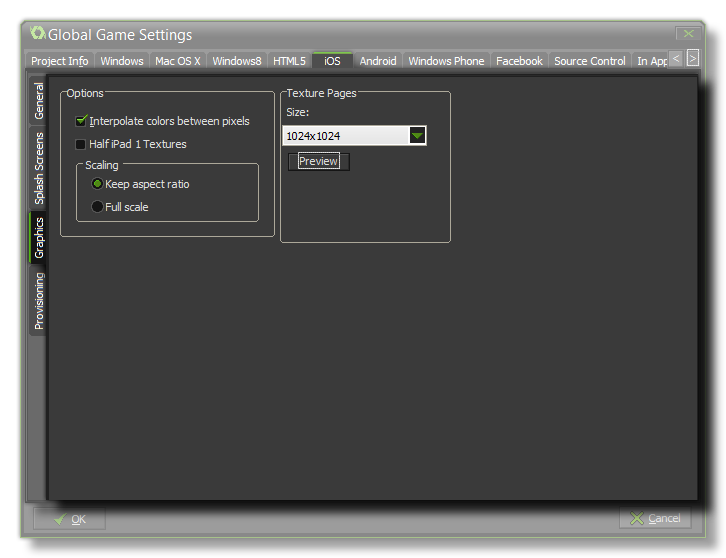Select Keep aspect ratio scaling option
Screen dimensions: 726x558
(97, 184)
